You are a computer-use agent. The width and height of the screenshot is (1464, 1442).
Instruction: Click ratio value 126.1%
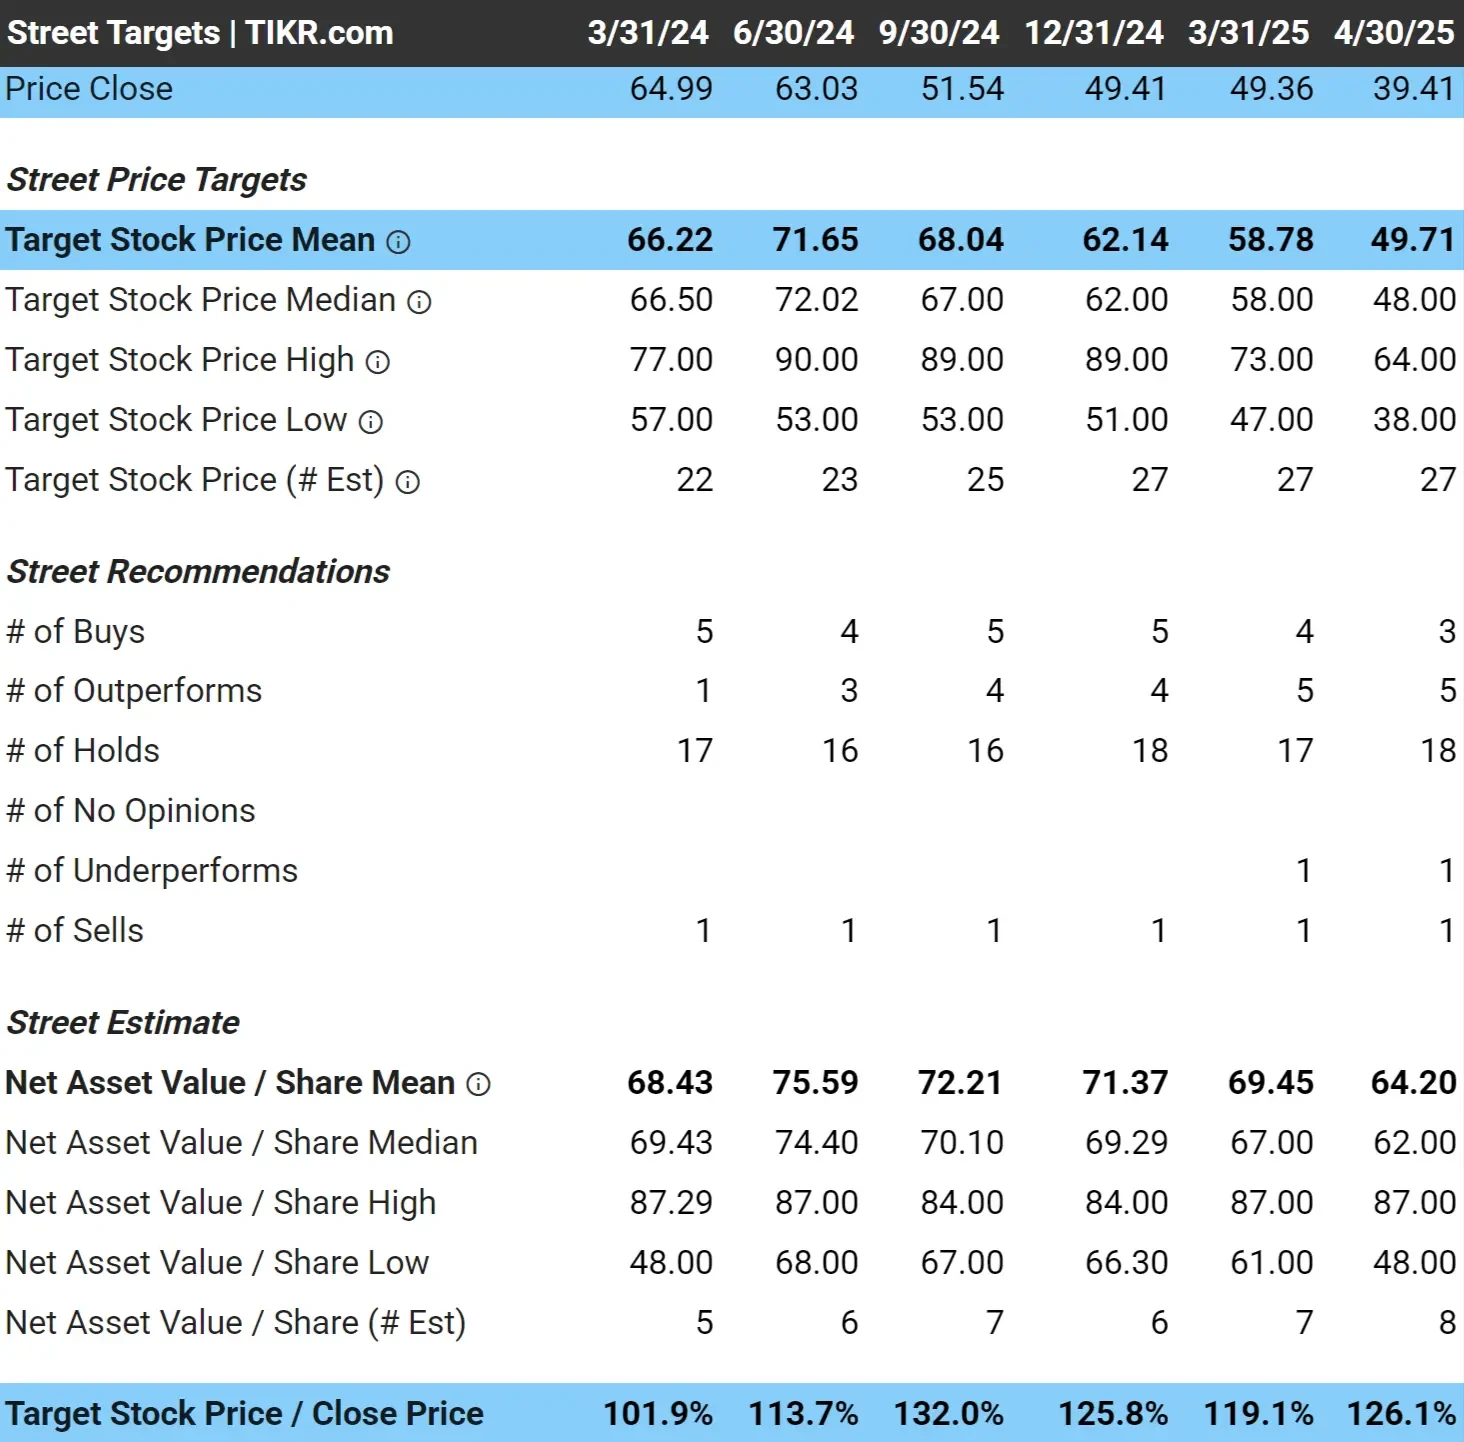click(x=1400, y=1414)
